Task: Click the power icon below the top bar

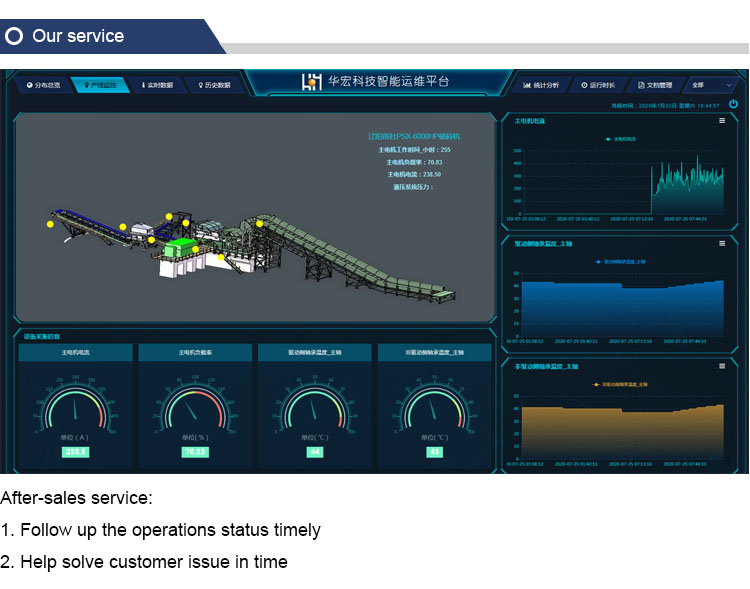Action: pyautogui.click(x=733, y=104)
